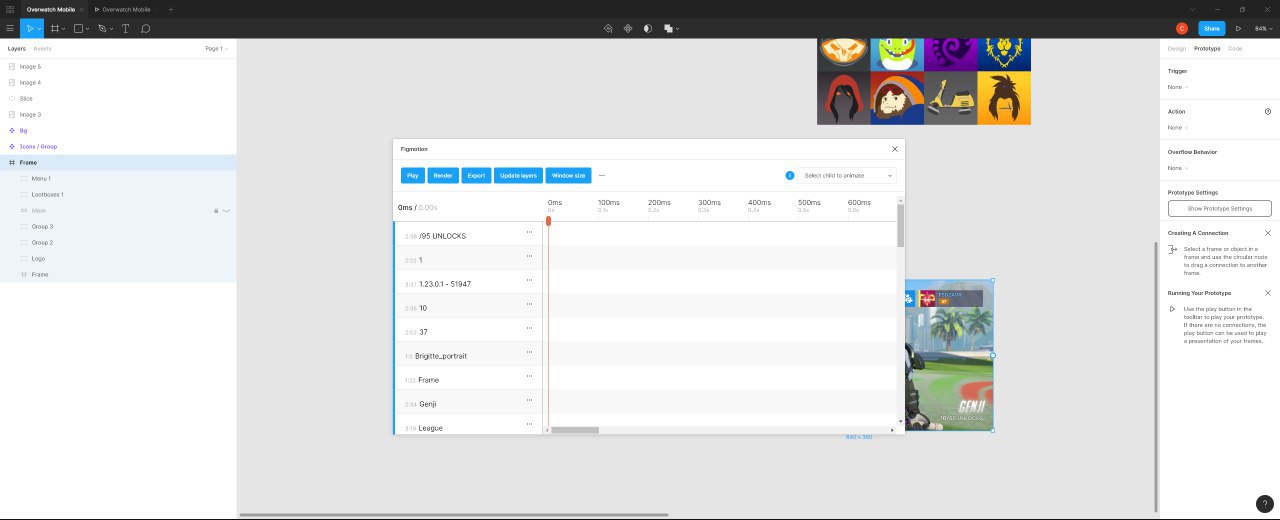
Task: Dismiss the Creating A Connection tip
Action: click(x=1268, y=233)
